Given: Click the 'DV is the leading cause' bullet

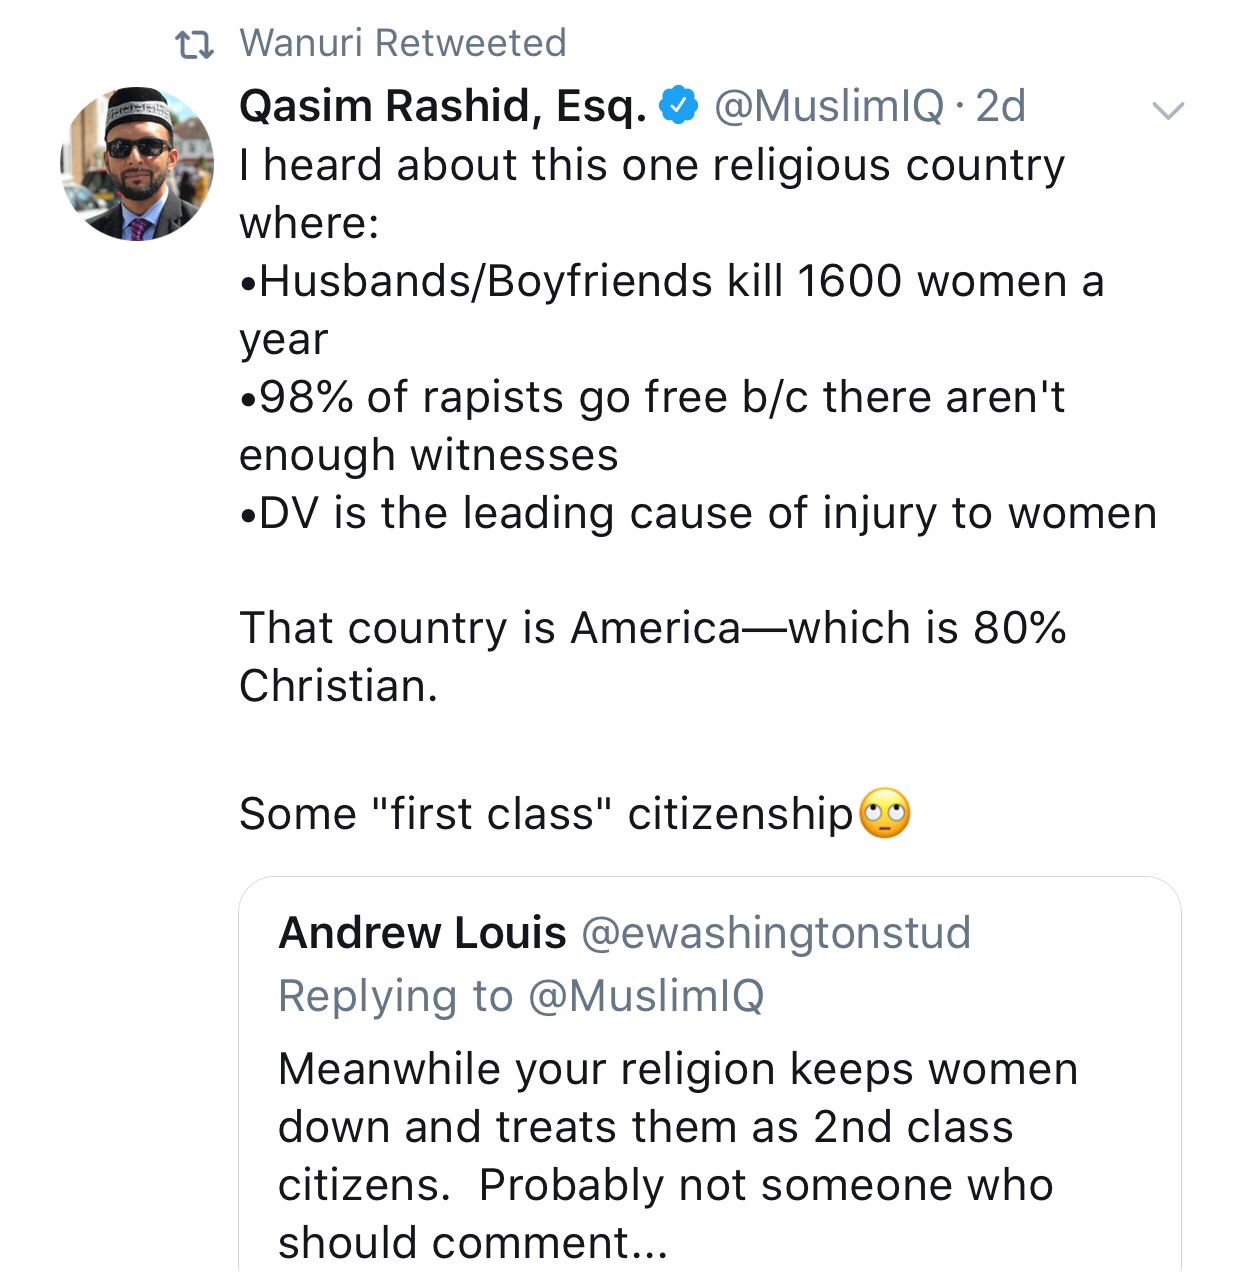Looking at the screenshot, I should 698,513.
